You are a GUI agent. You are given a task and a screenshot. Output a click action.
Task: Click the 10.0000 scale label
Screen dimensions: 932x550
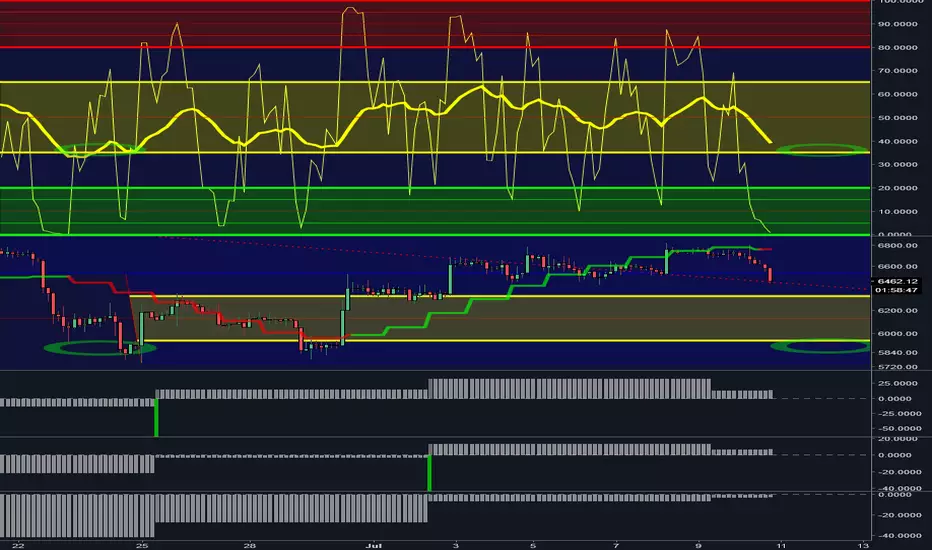pyautogui.click(x=898, y=212)
